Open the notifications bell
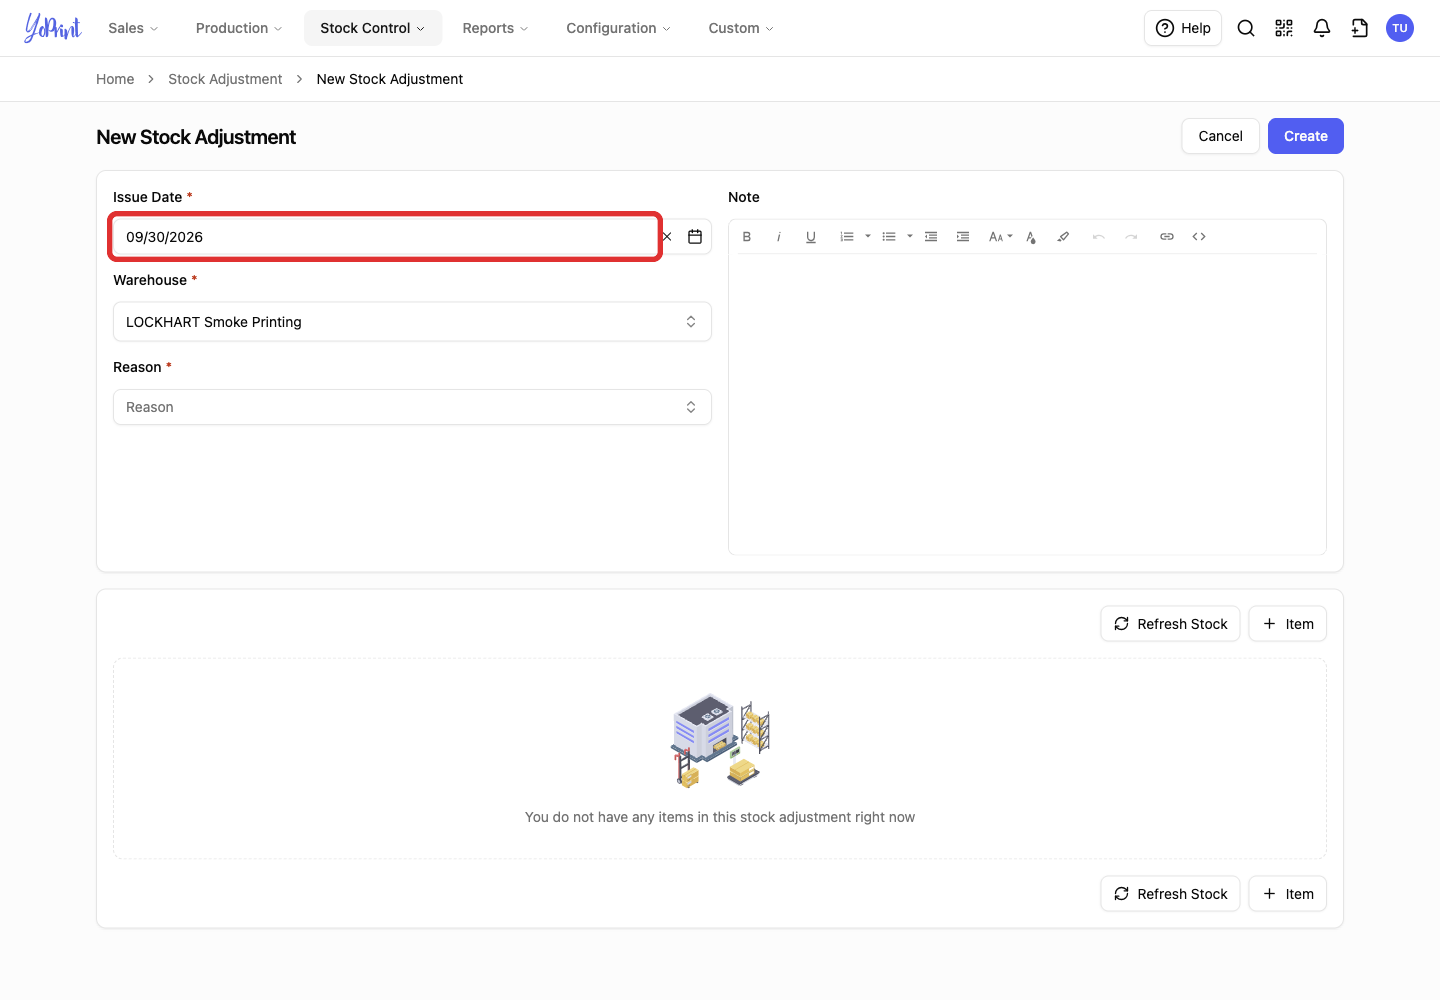The height and width of the screenshot is (1000, 1440). pos(1322,28)
